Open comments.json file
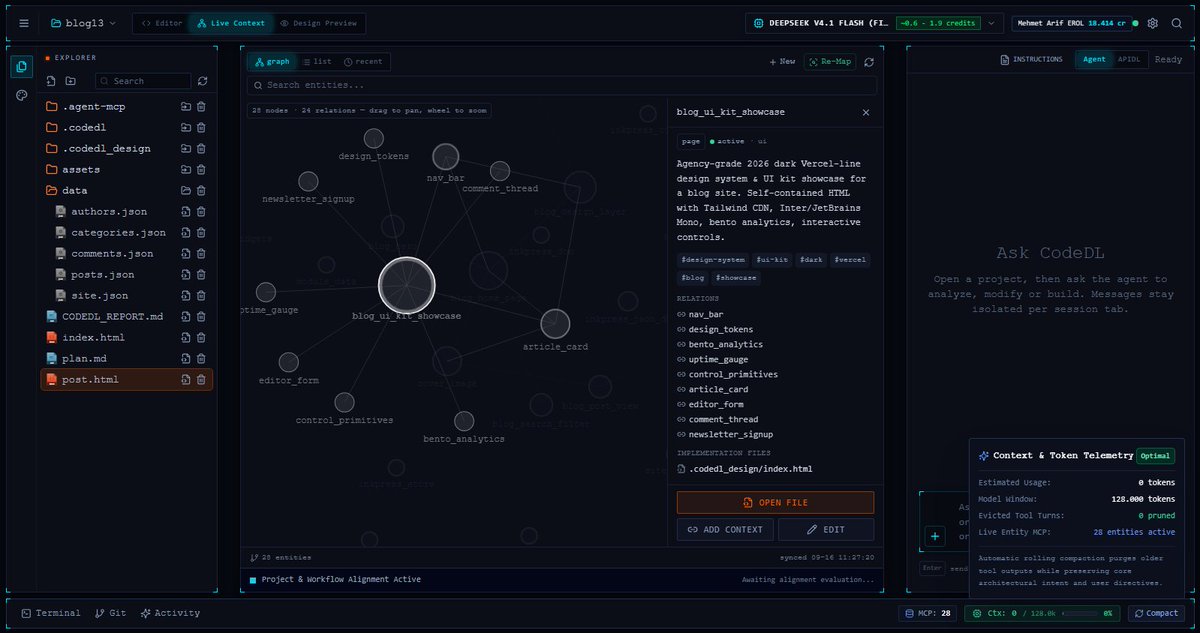Viewport: 1200px width, 633px height. coord(112,253)
